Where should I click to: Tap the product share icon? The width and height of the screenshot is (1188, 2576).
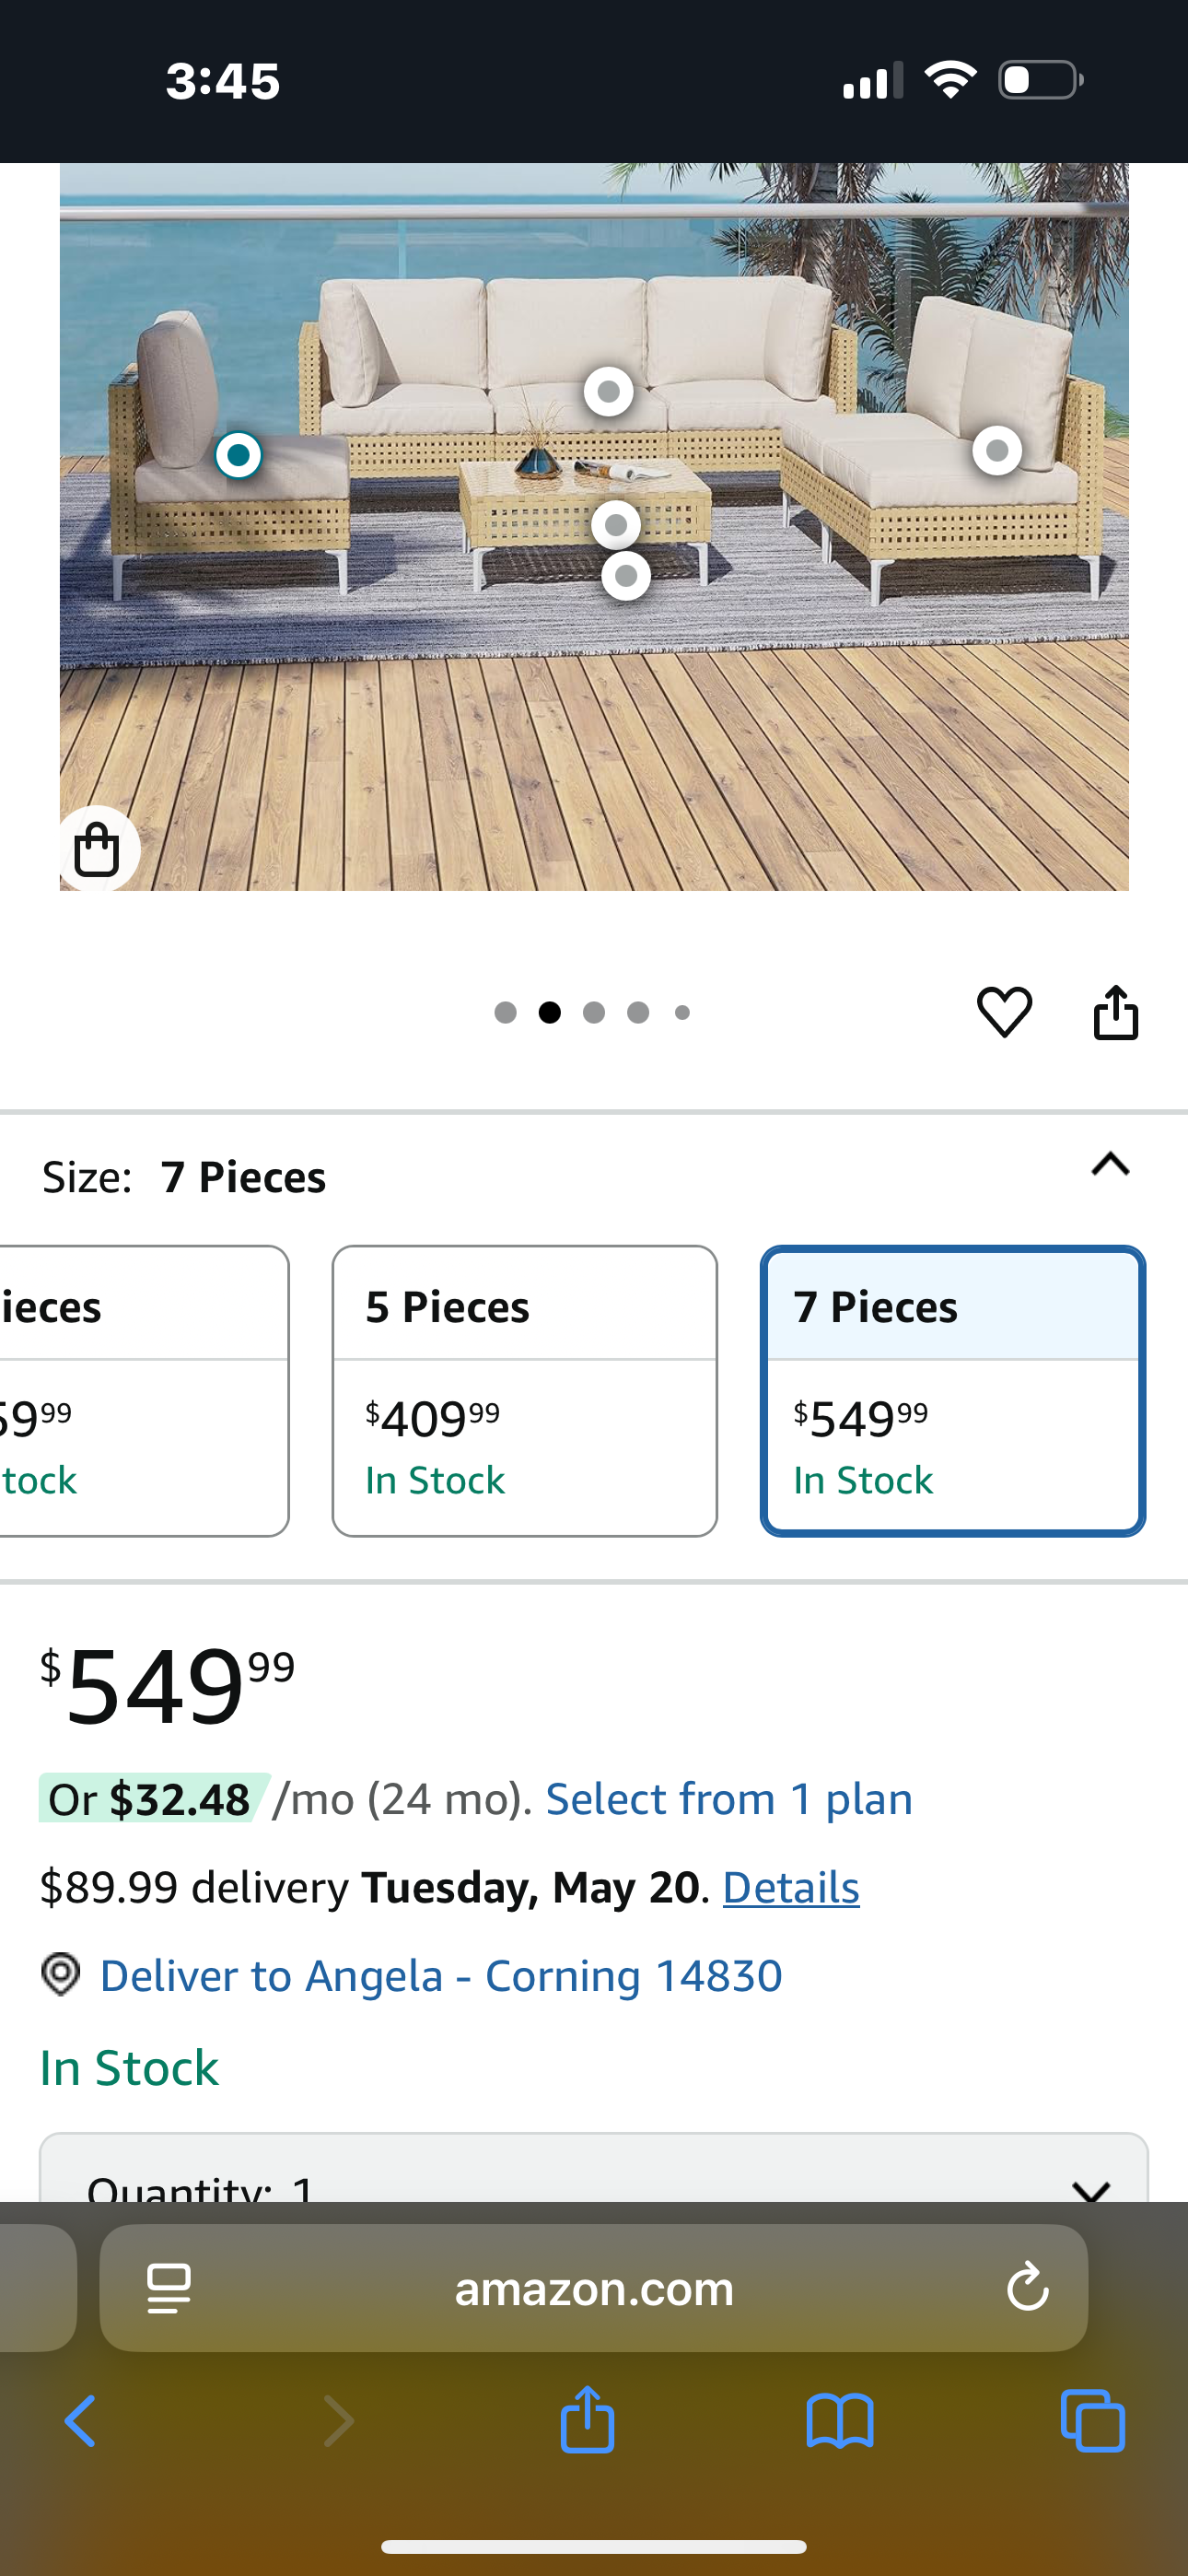tap(1115, 1012)
